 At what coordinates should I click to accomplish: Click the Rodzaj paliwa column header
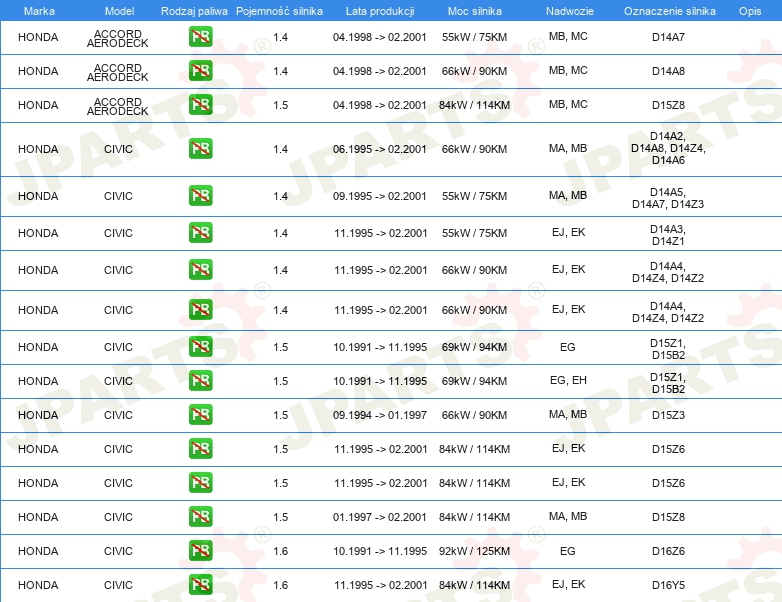(x=195, y=11)
